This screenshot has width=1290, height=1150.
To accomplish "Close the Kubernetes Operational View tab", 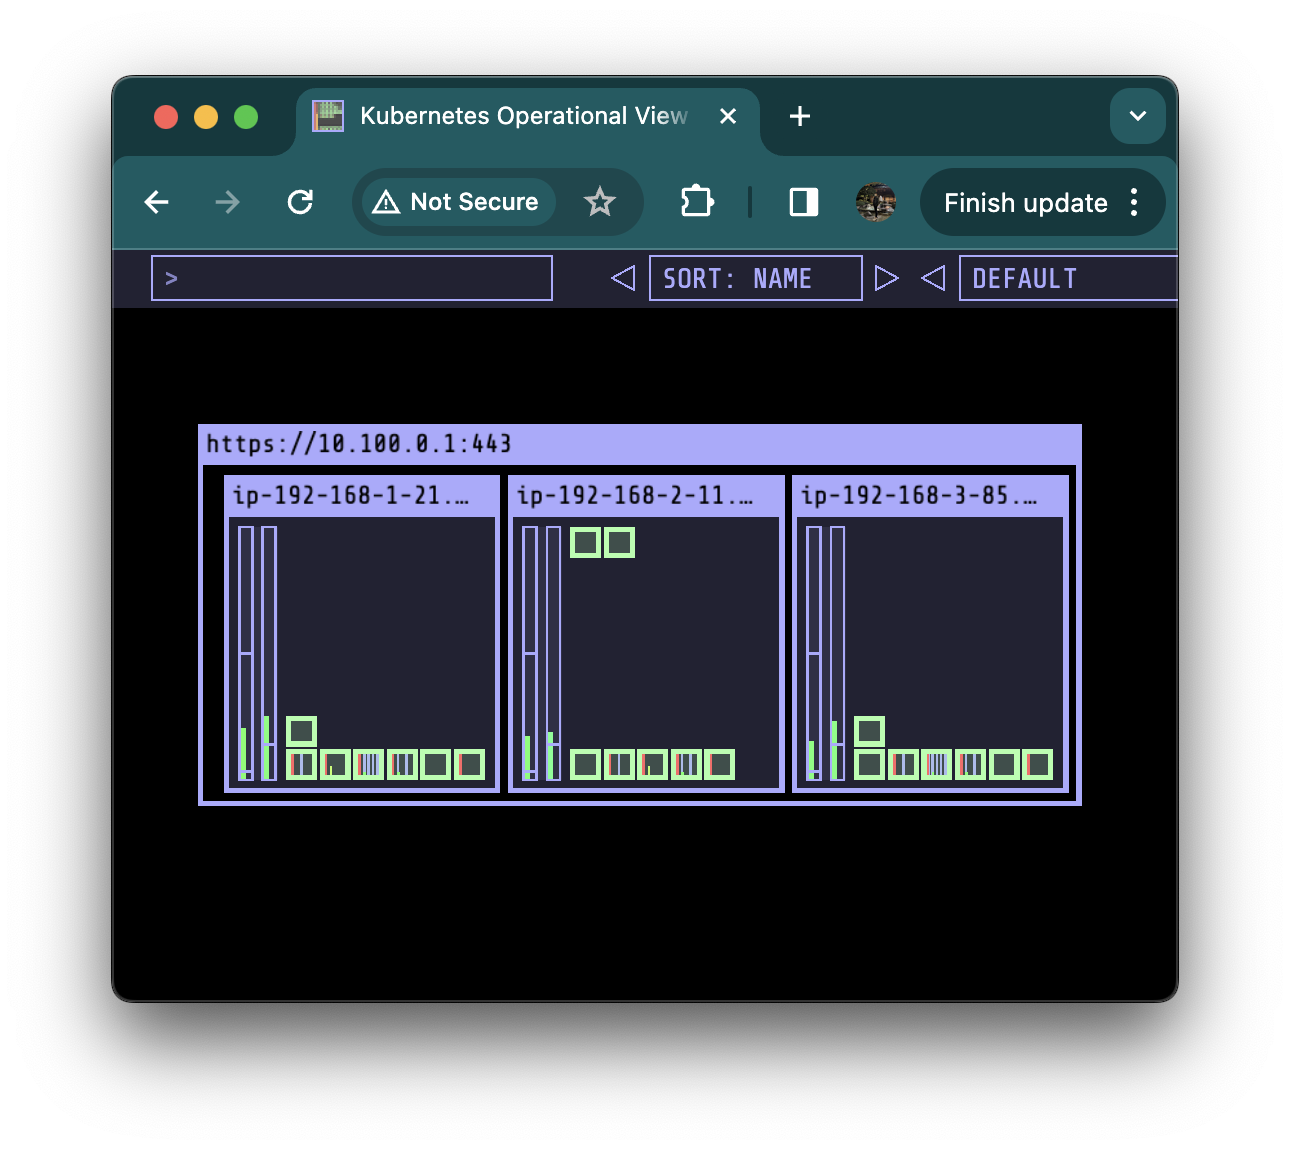I will (728, 116).
